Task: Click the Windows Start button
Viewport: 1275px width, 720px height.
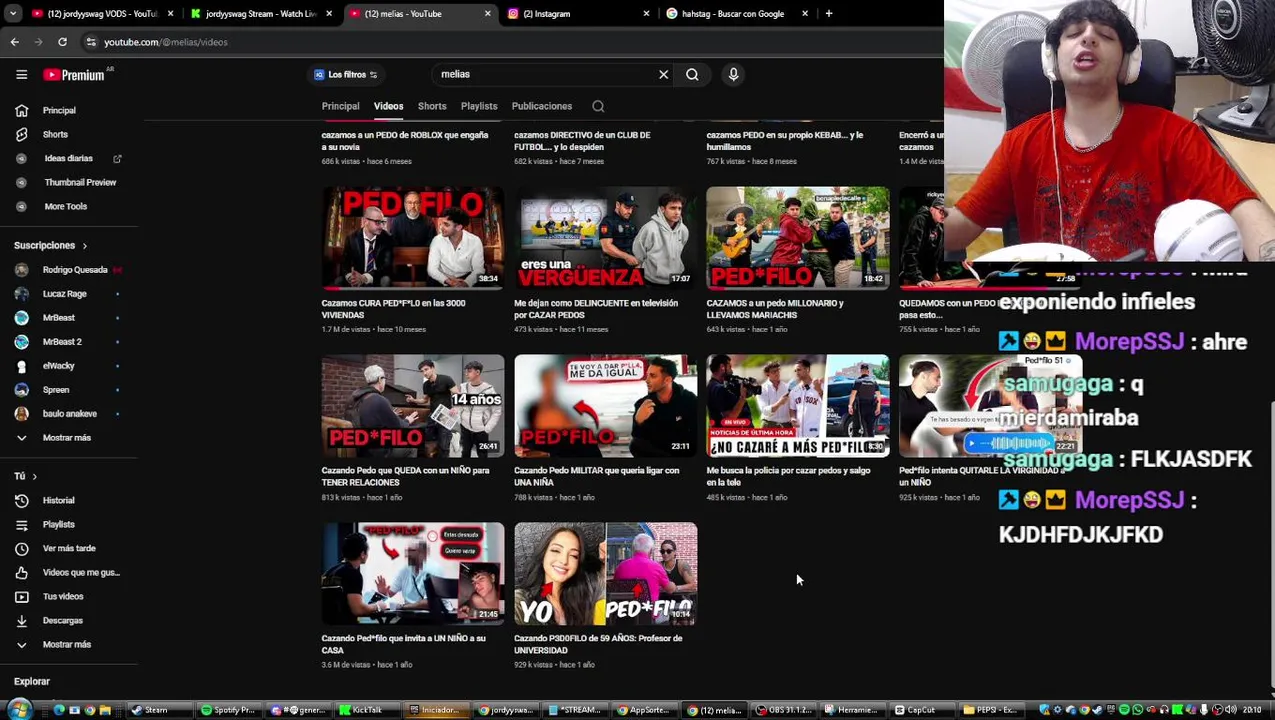Action: pyautogui.click(x=19, y=710)
